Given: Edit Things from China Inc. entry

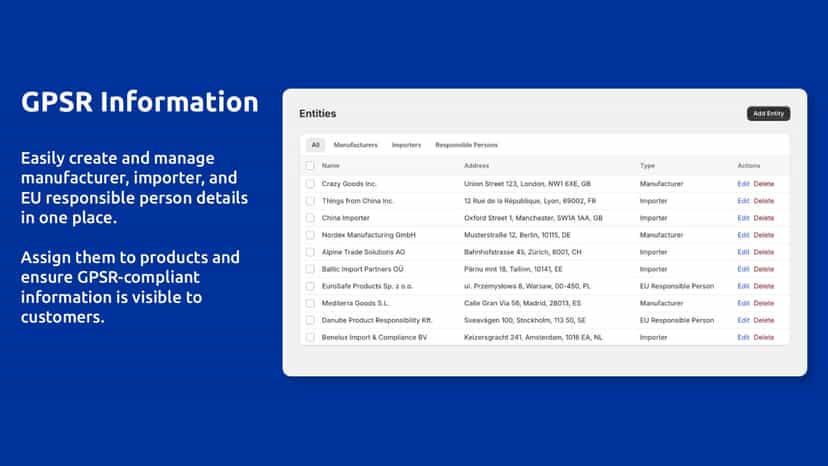Looking at the screenshot, I should pos(743,201).
